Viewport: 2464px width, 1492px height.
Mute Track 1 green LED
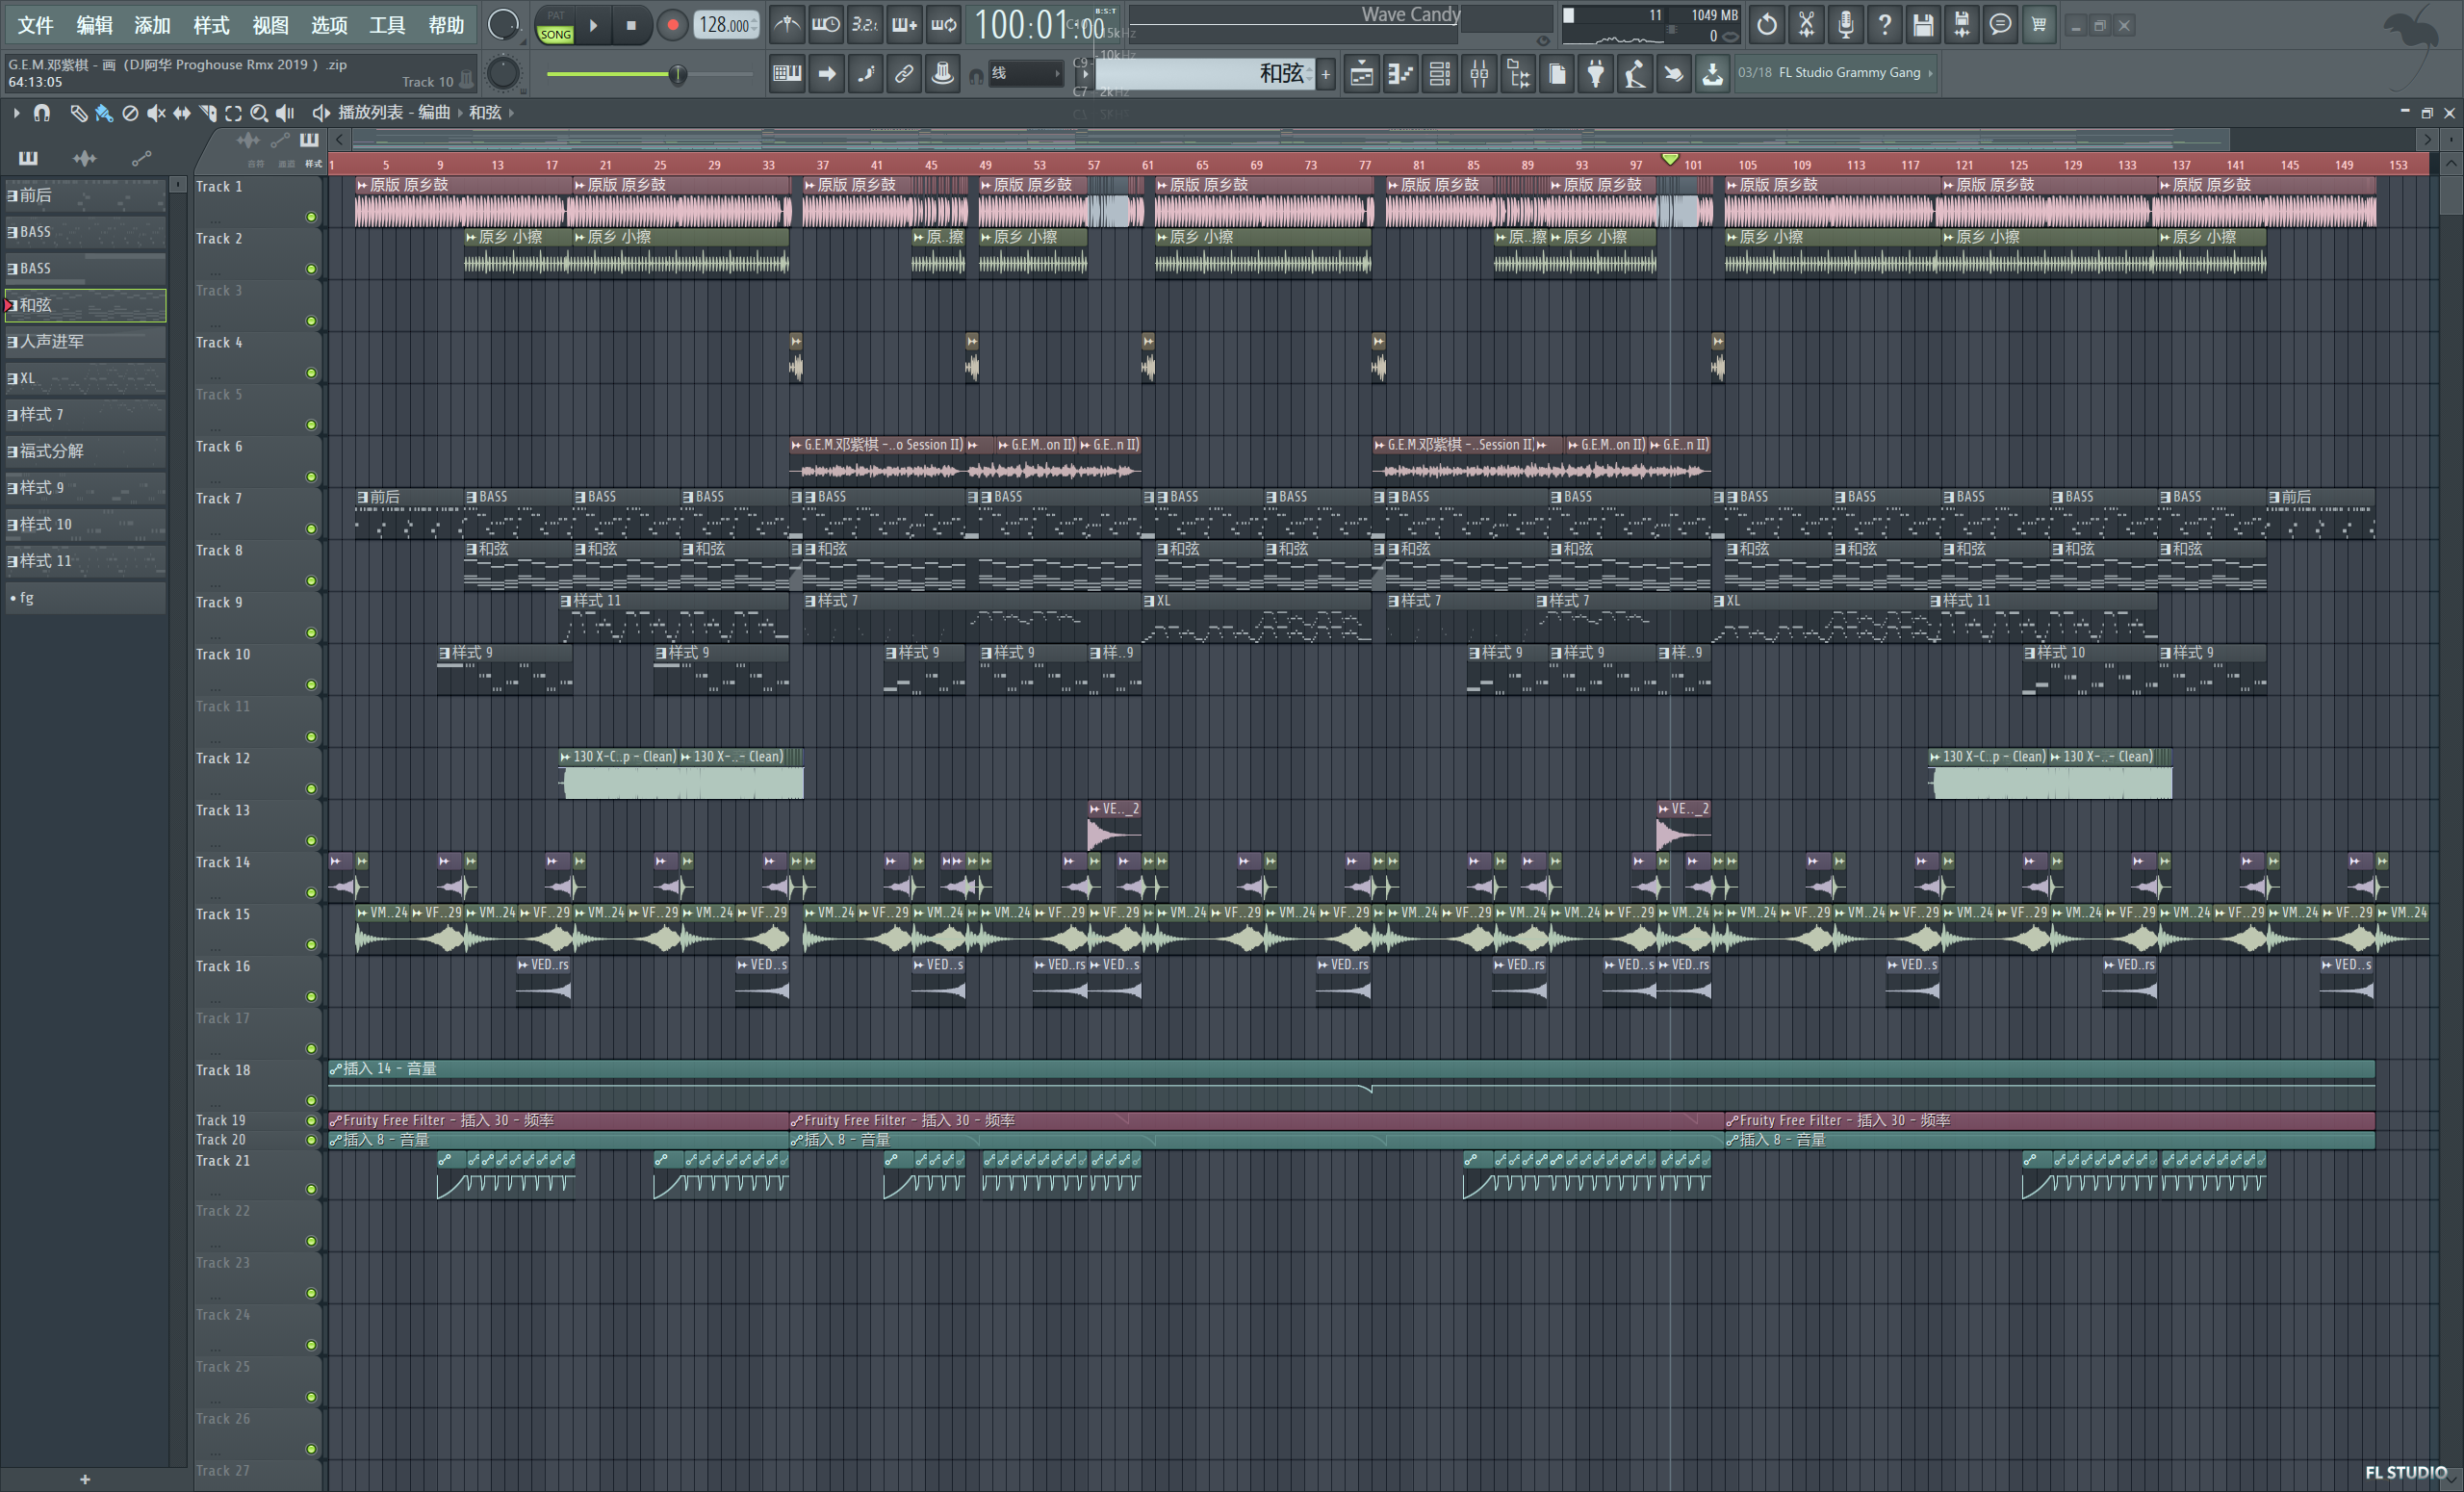[x=311, y=217]
